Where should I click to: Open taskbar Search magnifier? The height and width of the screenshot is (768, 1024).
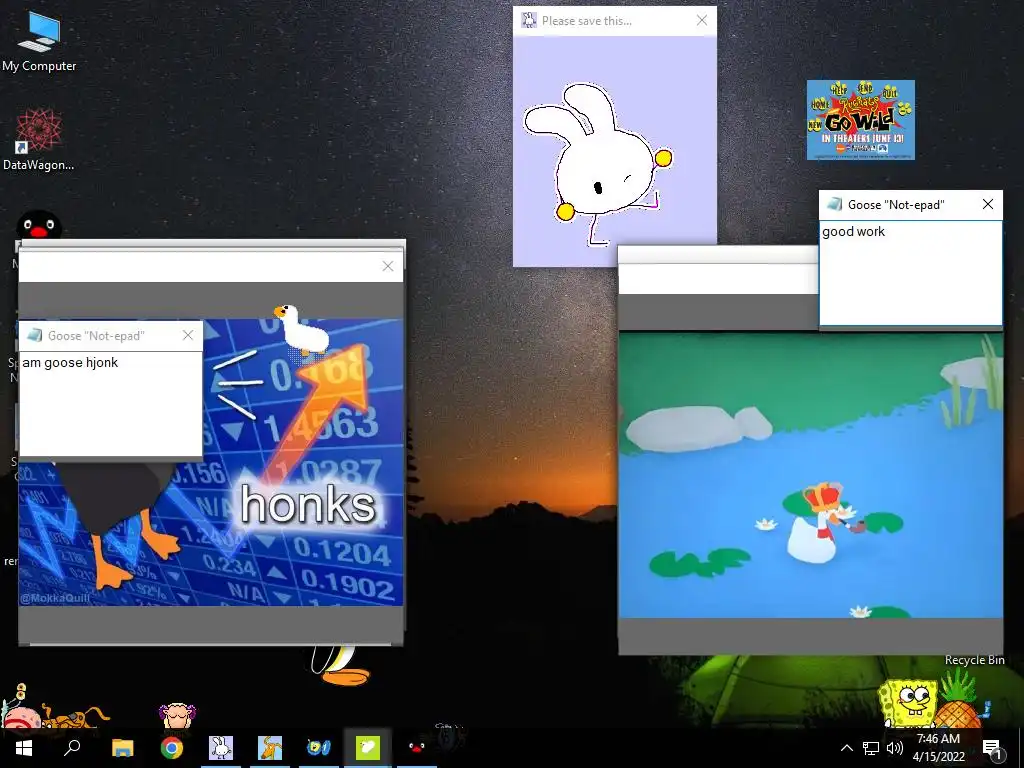(72, 748)
